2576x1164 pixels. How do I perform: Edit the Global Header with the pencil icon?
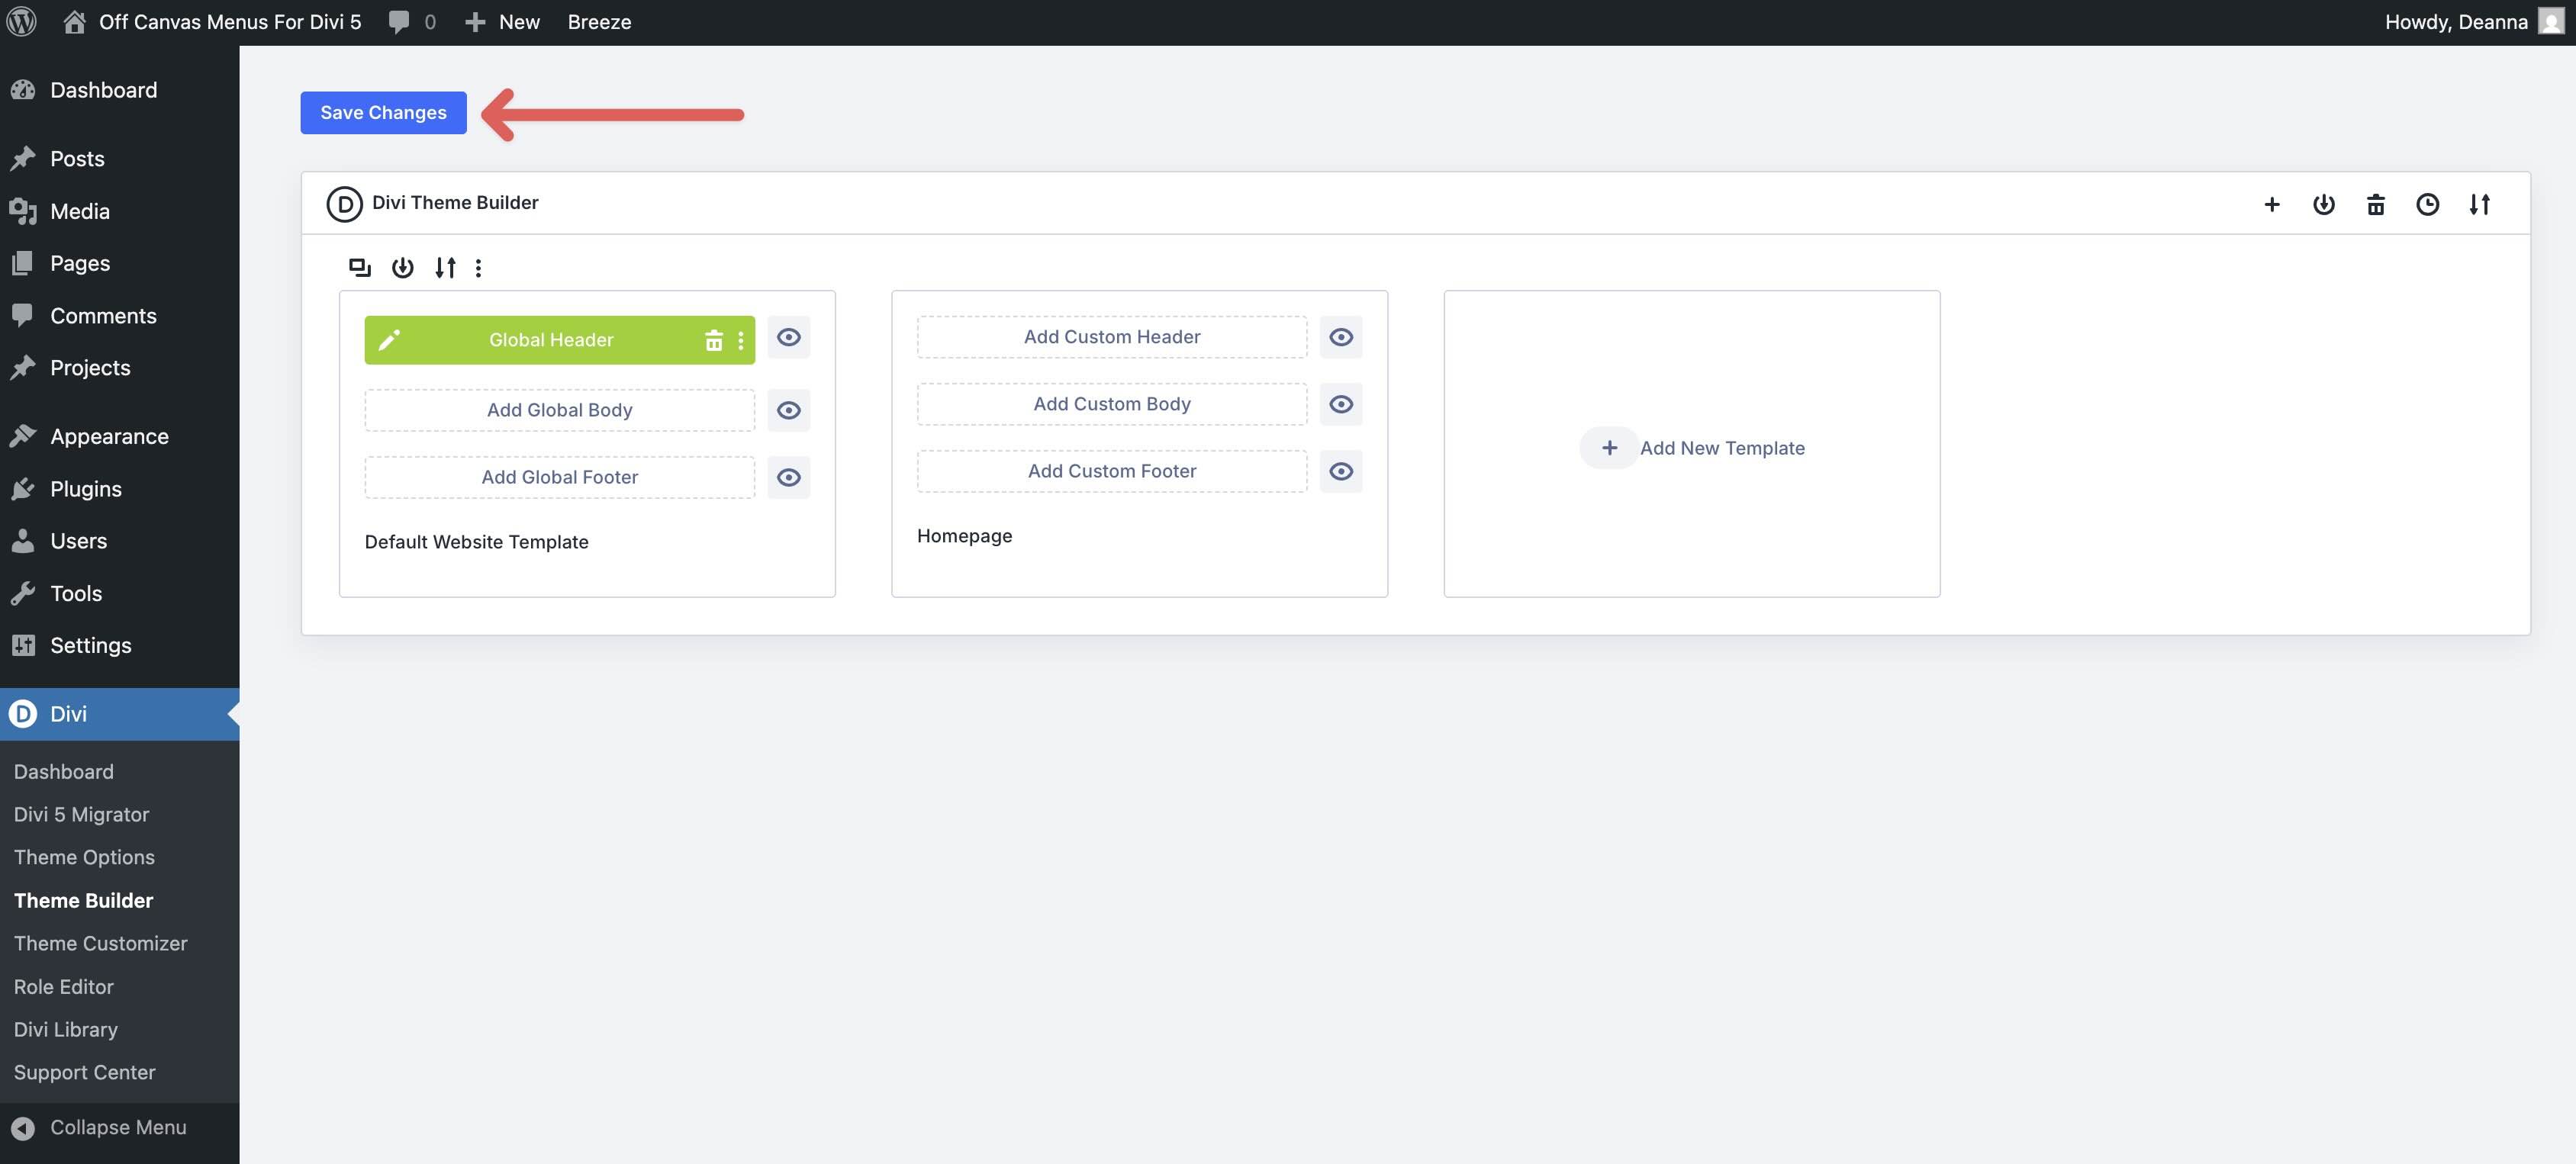pyautogui.click(x=389, y=339)
